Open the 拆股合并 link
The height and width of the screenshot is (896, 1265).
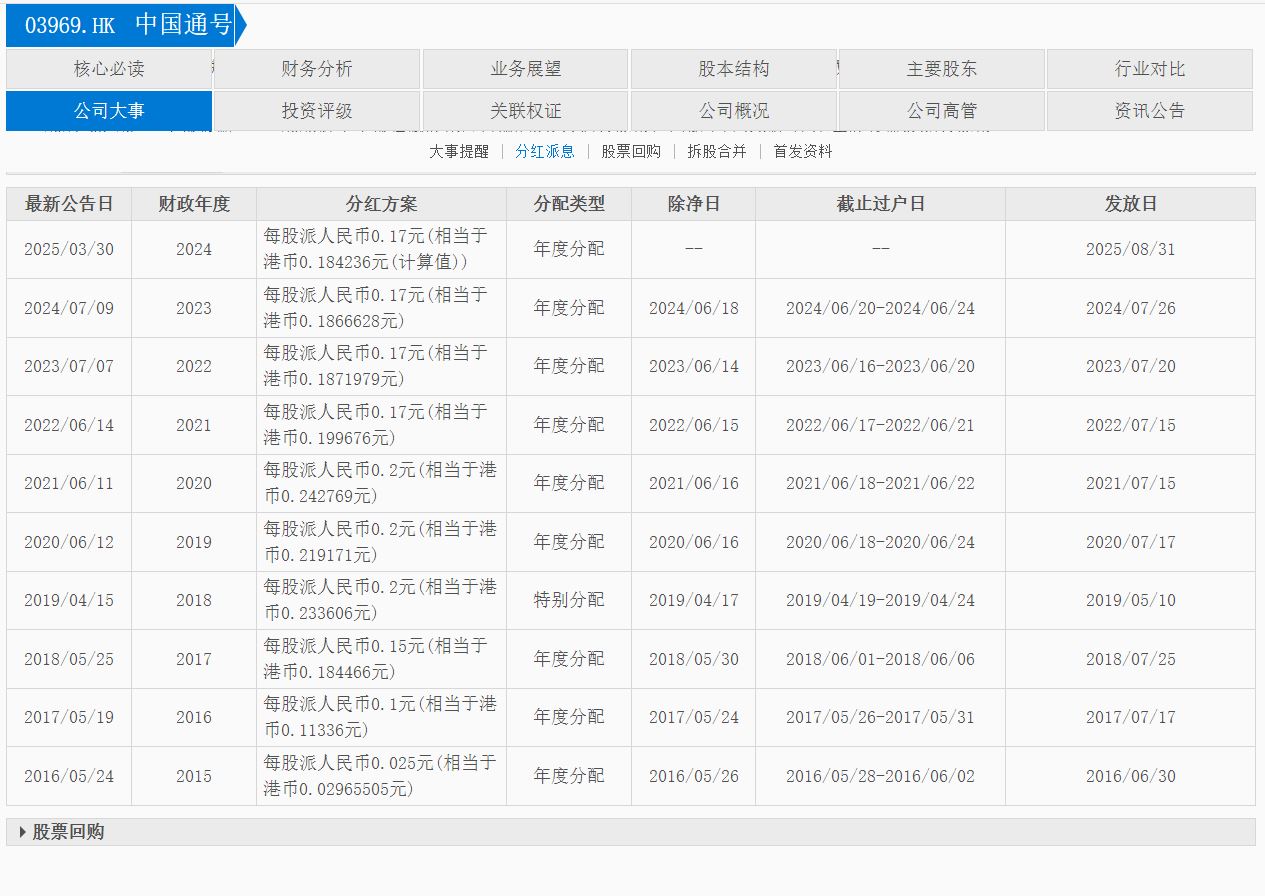point(717,152)
